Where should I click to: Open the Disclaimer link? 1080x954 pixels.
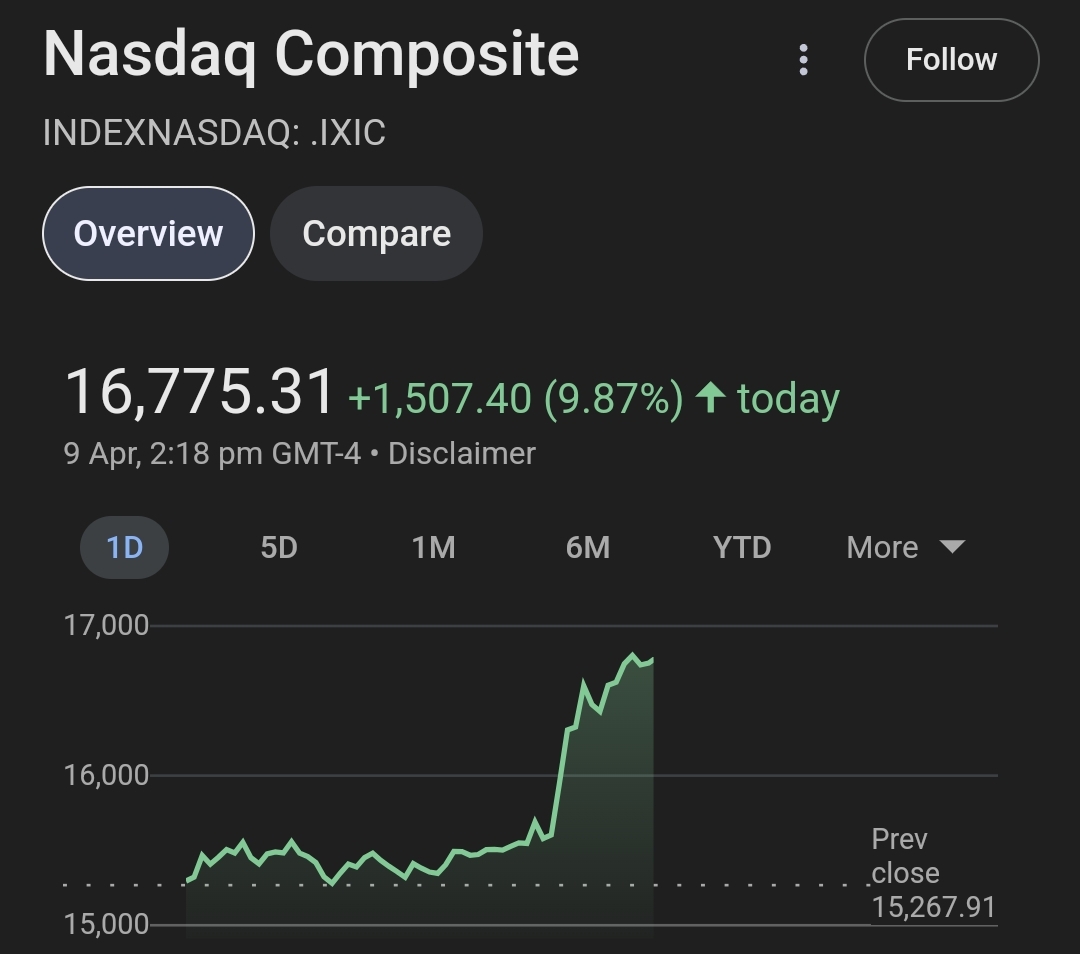point(462,453)
